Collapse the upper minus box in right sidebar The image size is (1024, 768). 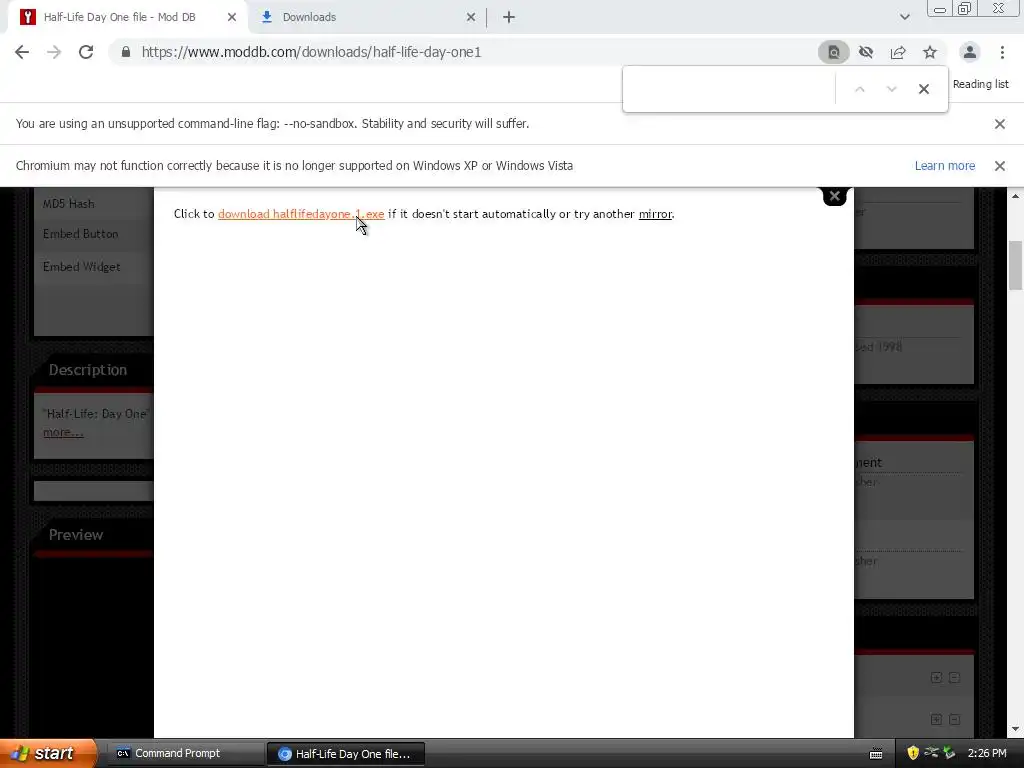[x=954, y=678]
